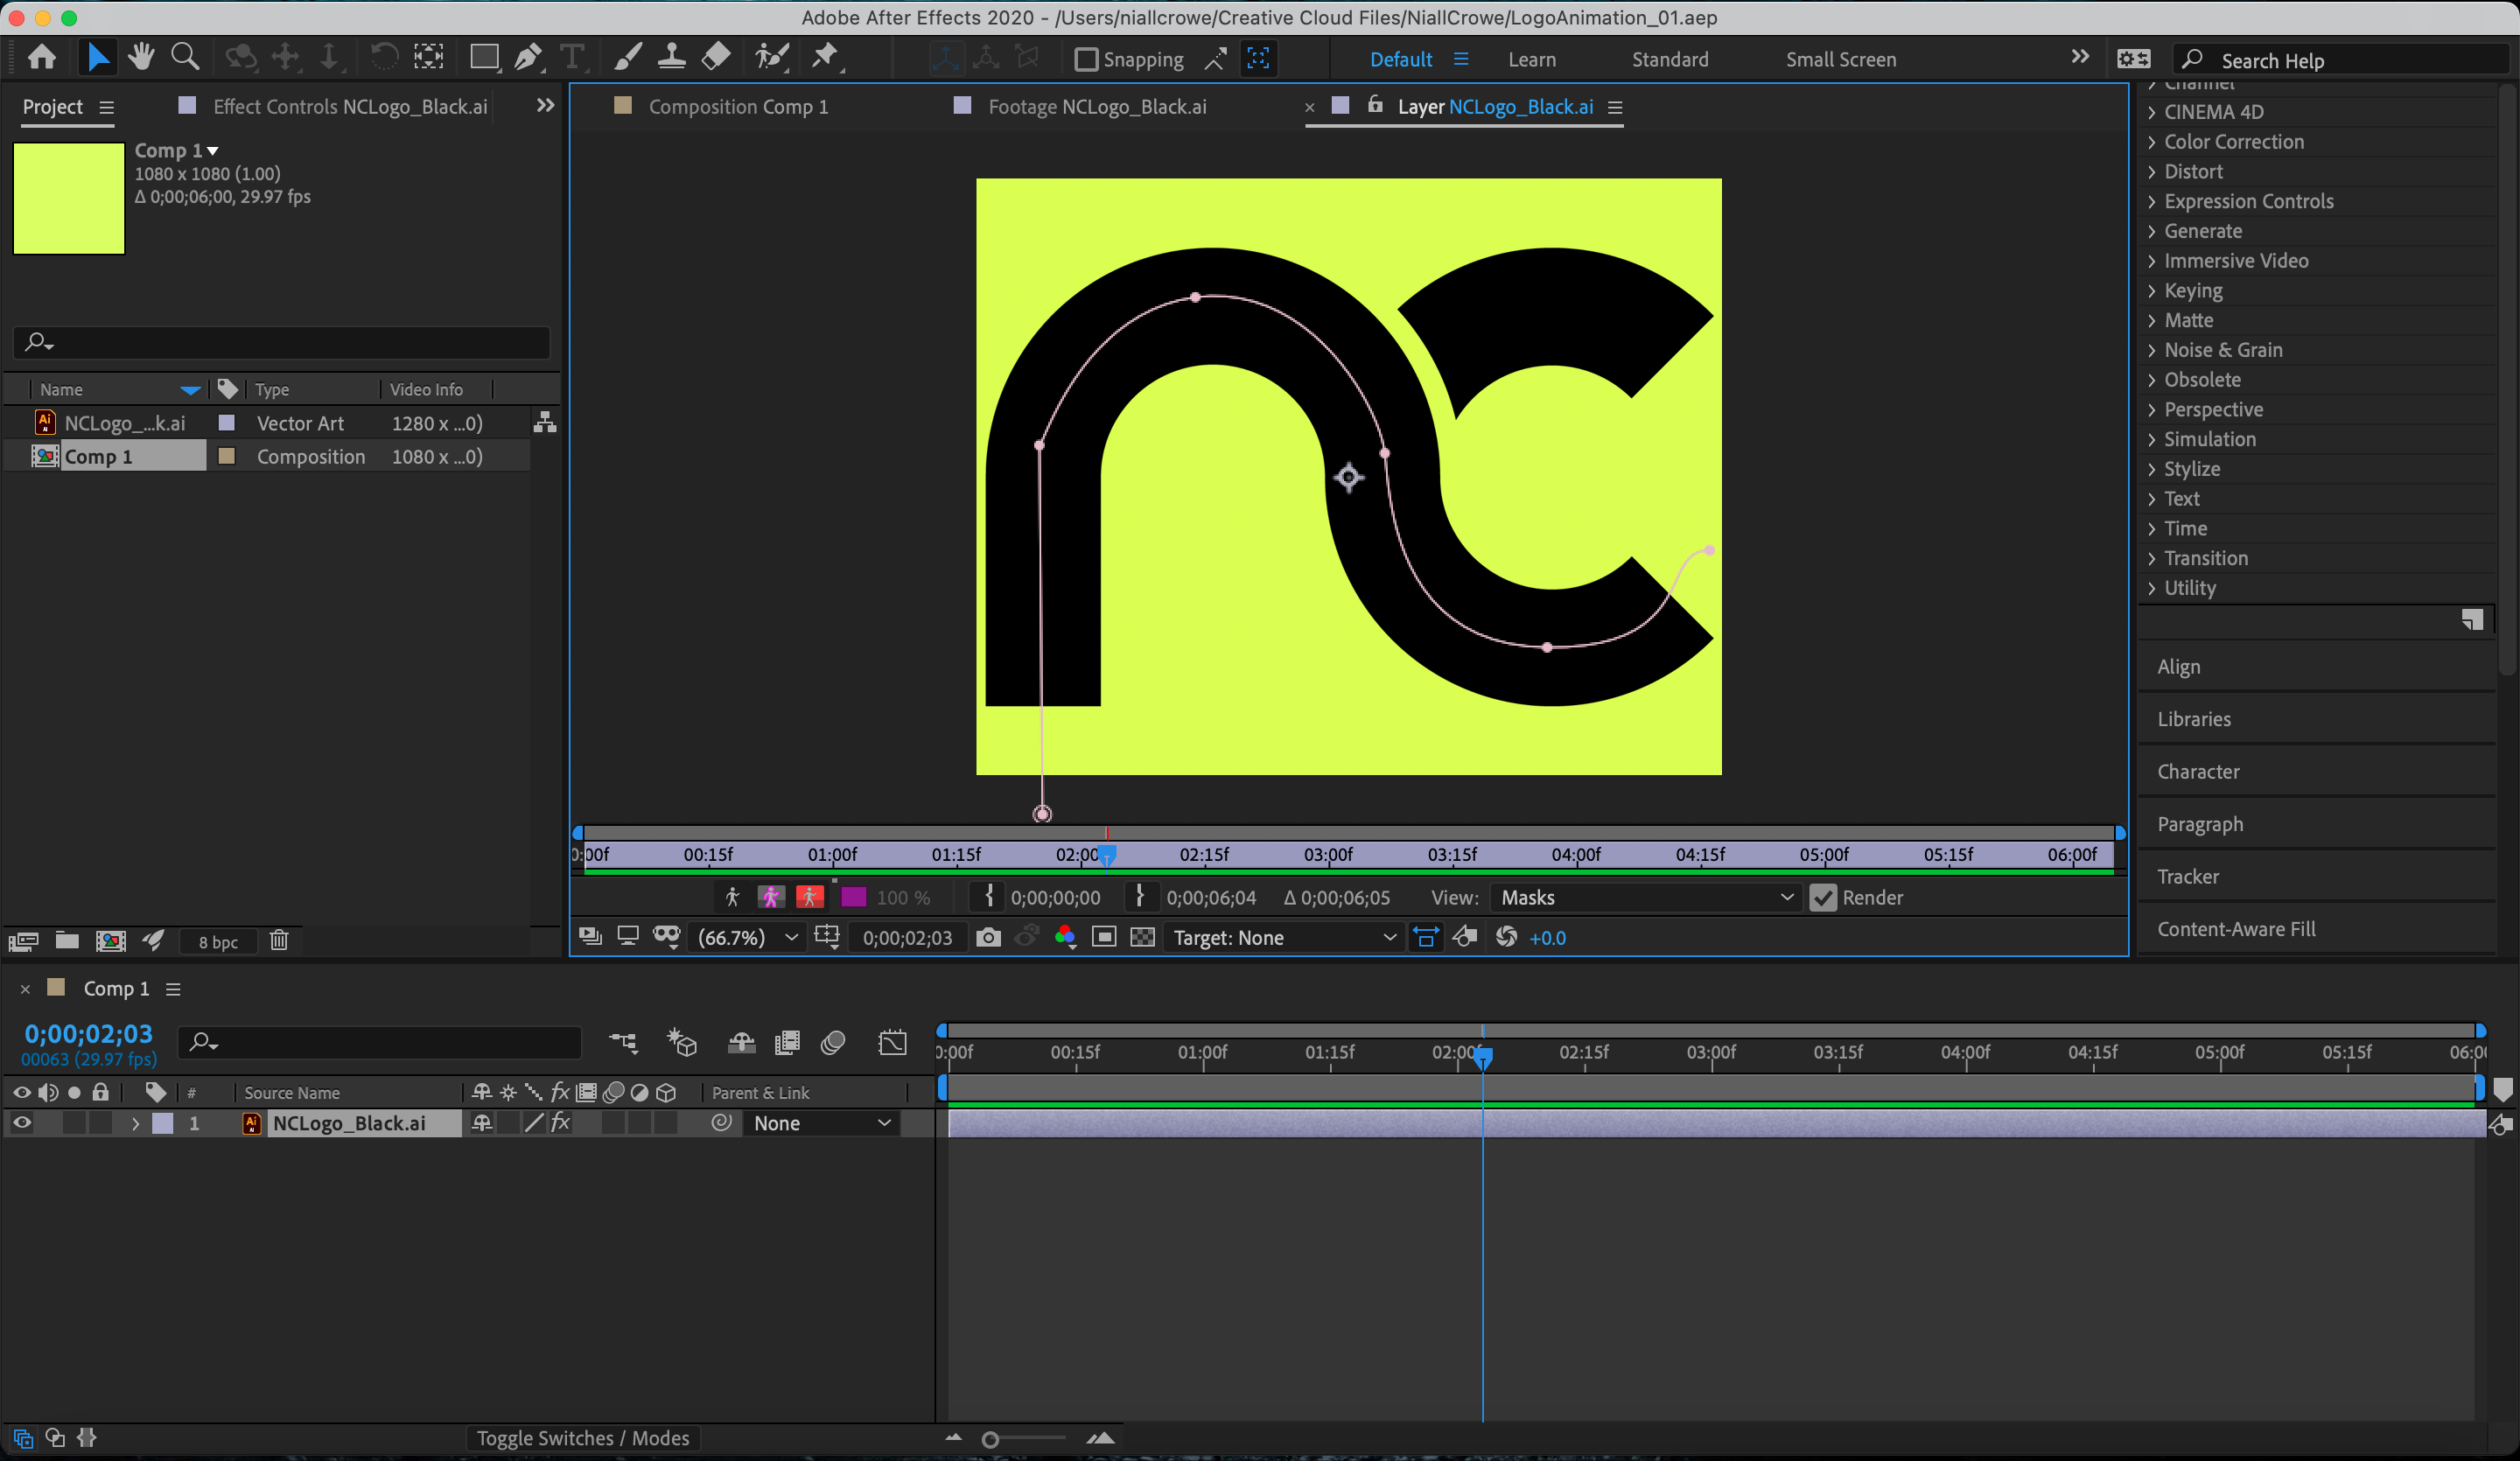This screenshot has width=2520, height=1461.
Task: Toggle Snapping in the toolbar
Action: click(x=1085, y=59)
